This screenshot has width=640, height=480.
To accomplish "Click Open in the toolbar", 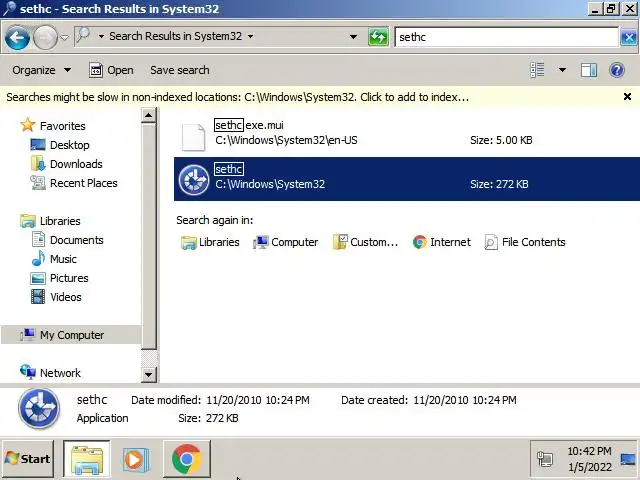I will pyautogui.click(x=111, y=70).
